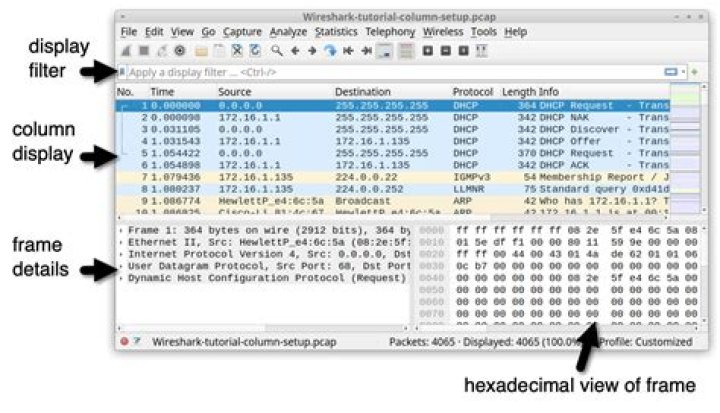Expand the Dynamic Host Configuration Protocol row
The width and height of the screenshot is (720, 413).
(121, 278)
